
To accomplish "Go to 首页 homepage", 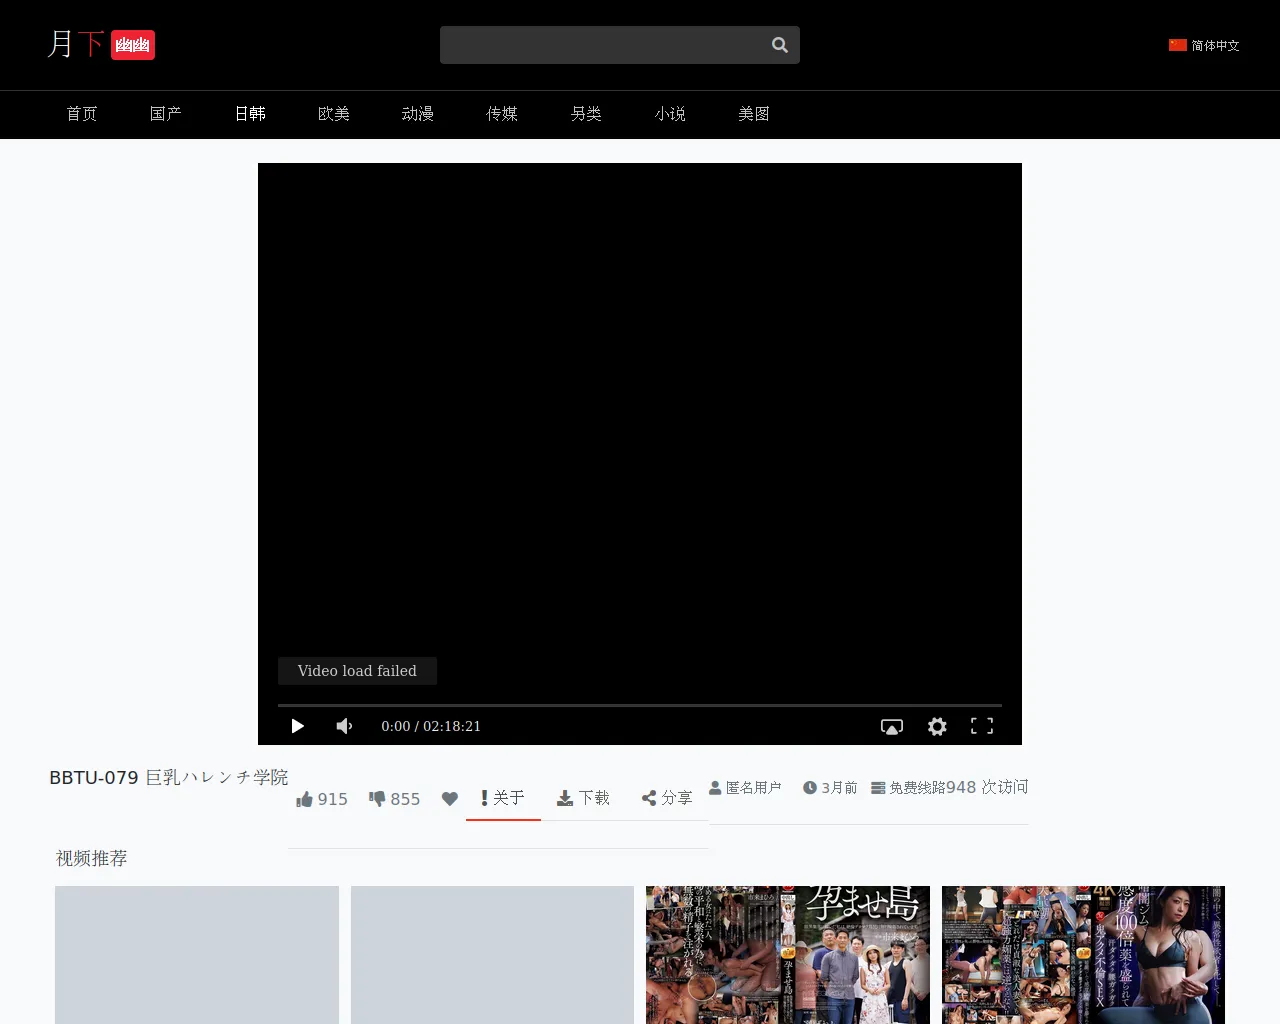I will (x=81, y=114).
